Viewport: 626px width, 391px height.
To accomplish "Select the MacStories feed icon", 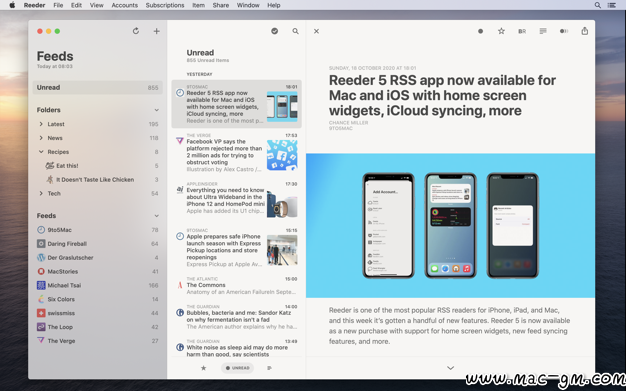I will [x=41, y=272].
